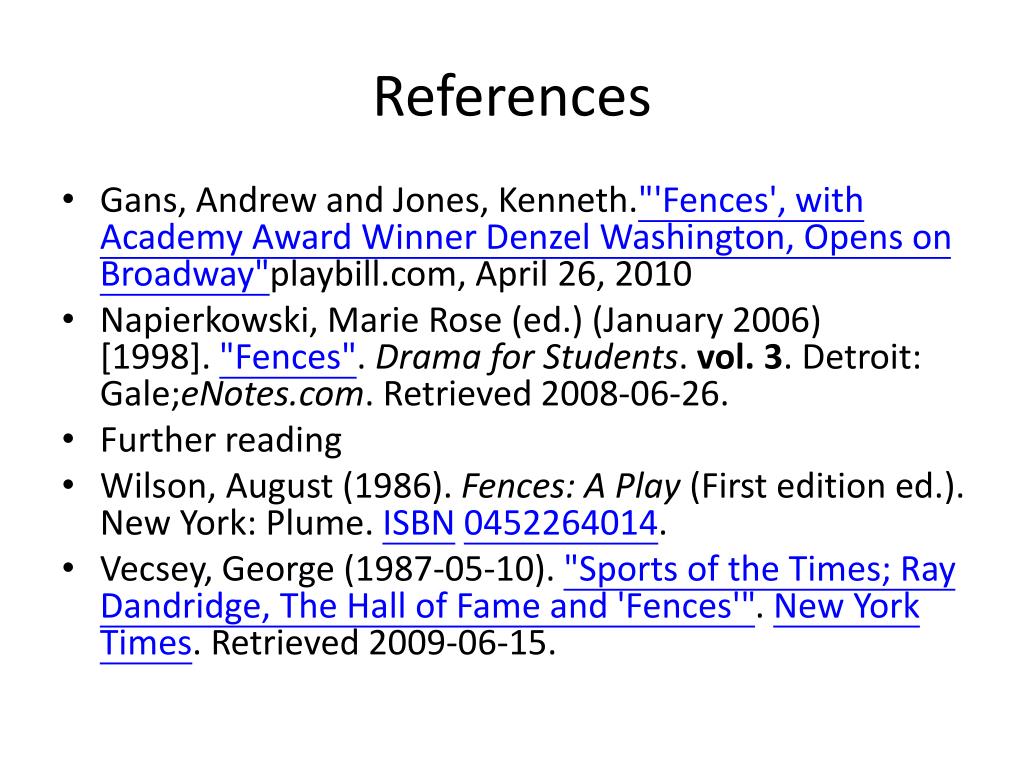Click the italic "eNotes.com" text
This screenshot has height=768, width=1024.
(x=272, y=394)
